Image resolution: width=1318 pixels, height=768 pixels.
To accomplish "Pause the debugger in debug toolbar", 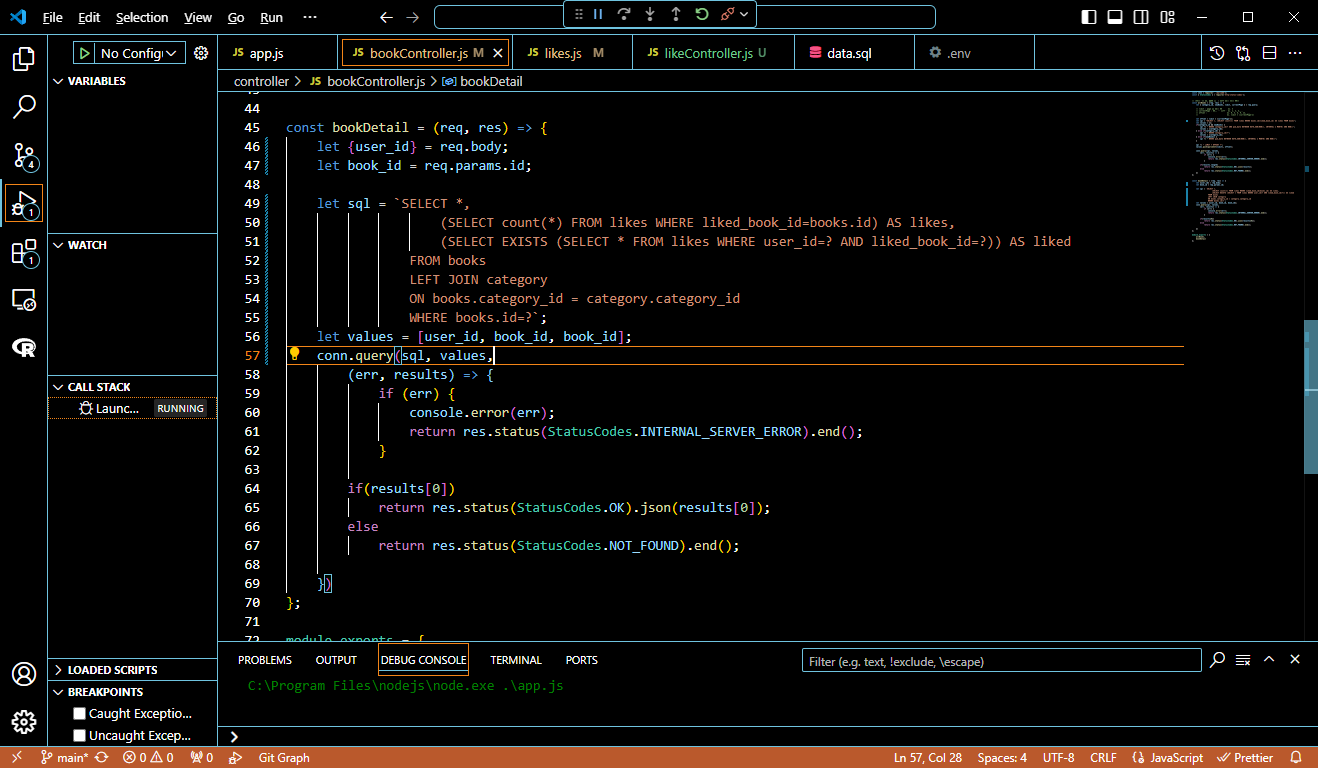I will click(x=598, y=14).
